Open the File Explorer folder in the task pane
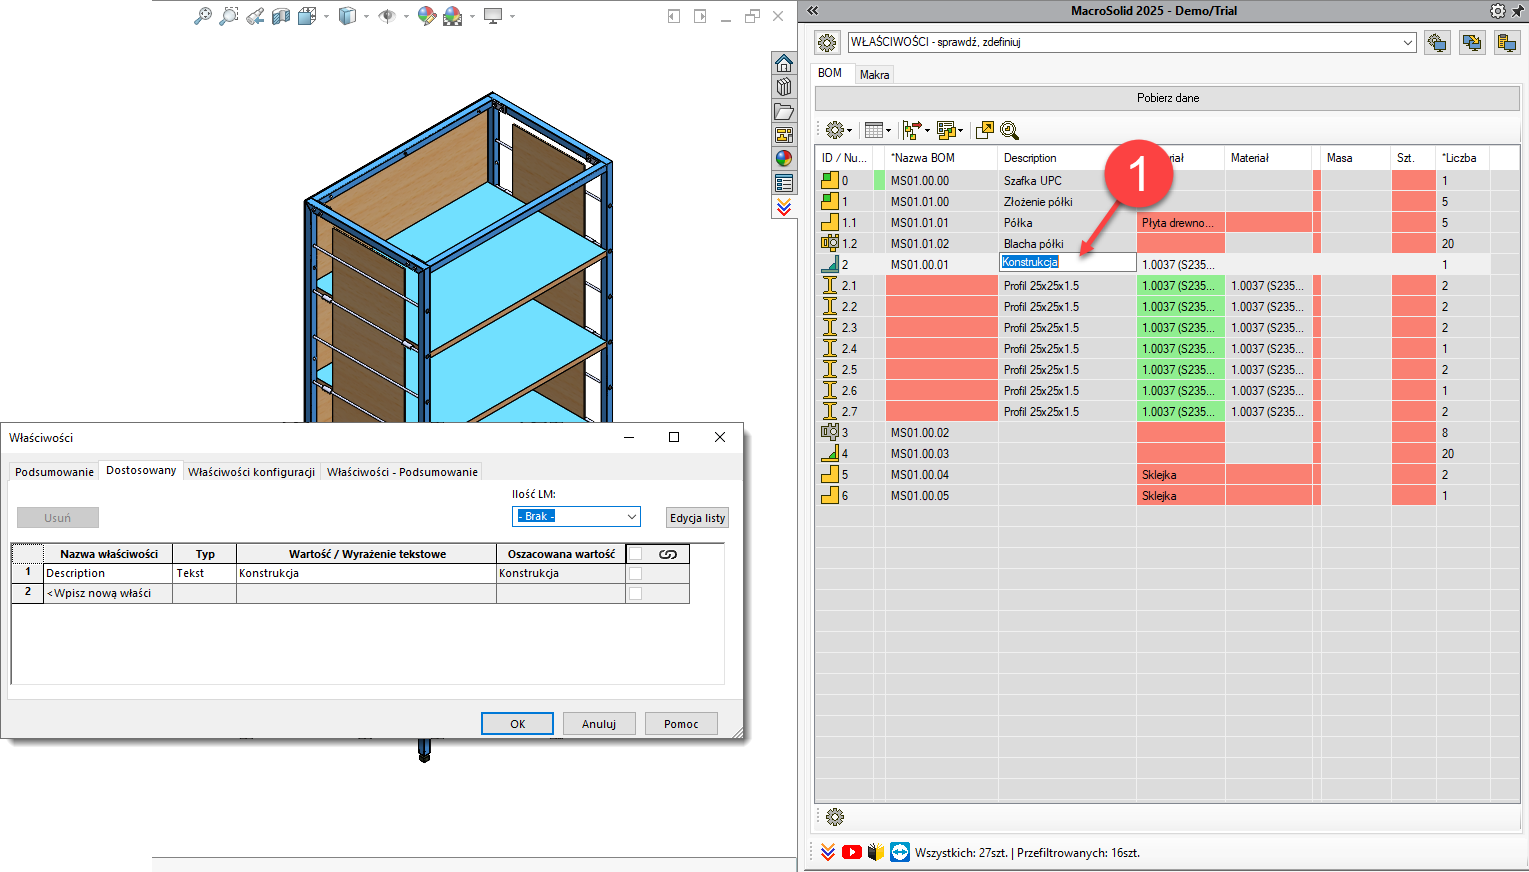Viewport: 1529px width, 872px height. [784, 111]
